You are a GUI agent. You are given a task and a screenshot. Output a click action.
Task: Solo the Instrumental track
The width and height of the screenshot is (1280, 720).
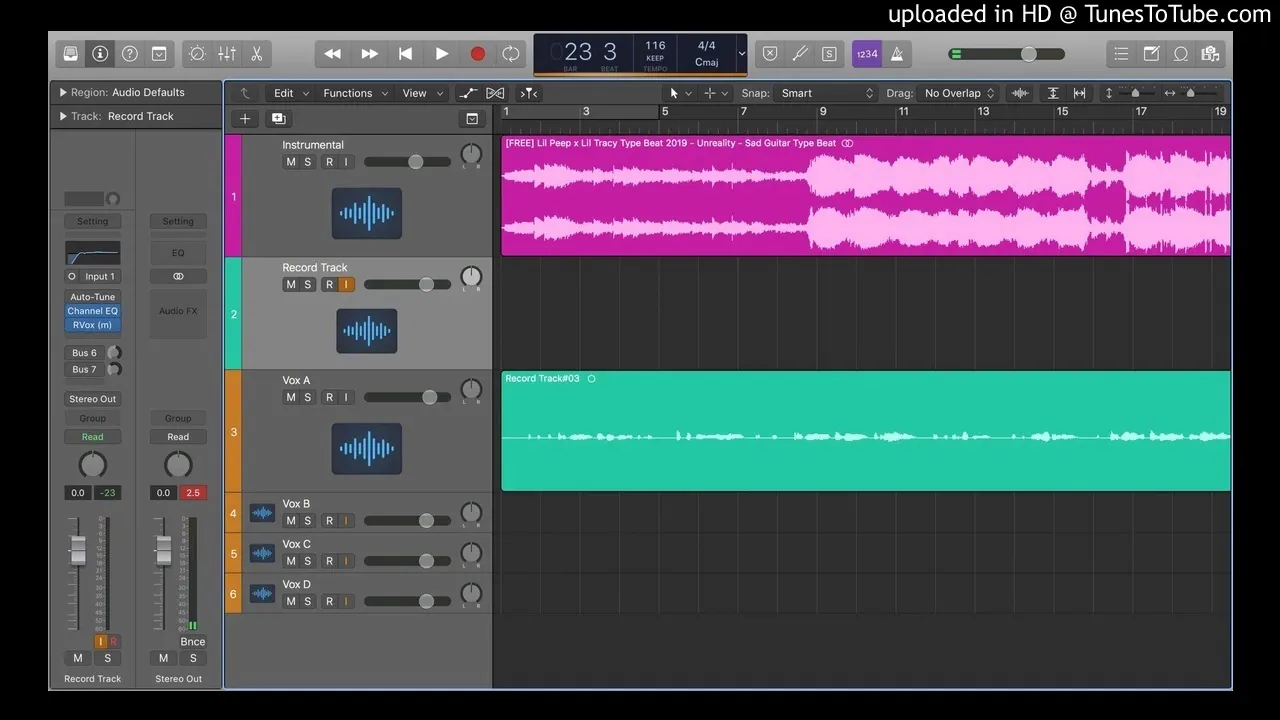coord(308,162)
